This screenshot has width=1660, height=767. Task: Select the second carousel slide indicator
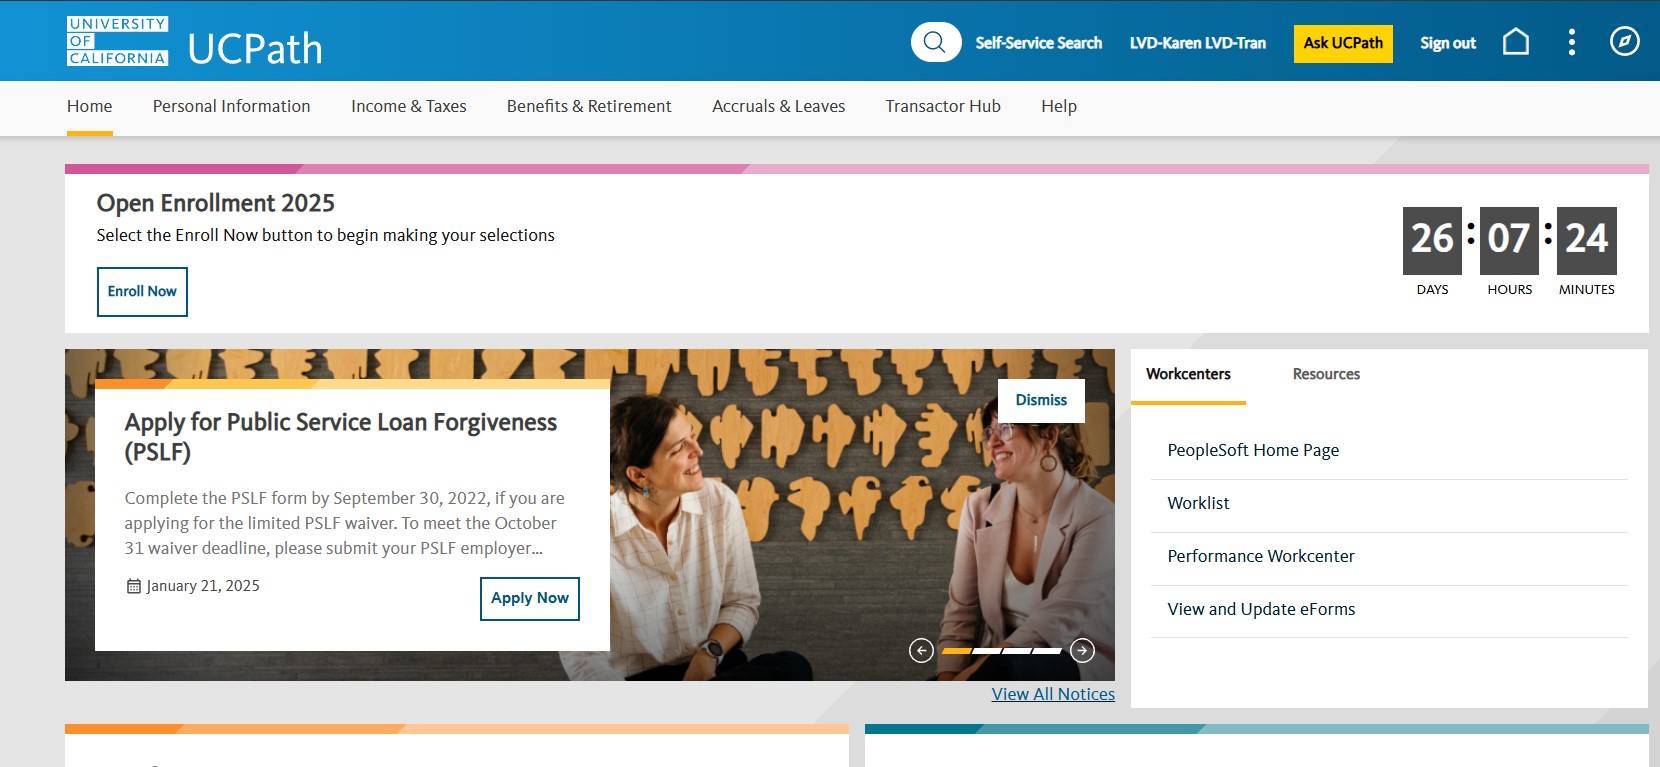click(x=986, y=651)
